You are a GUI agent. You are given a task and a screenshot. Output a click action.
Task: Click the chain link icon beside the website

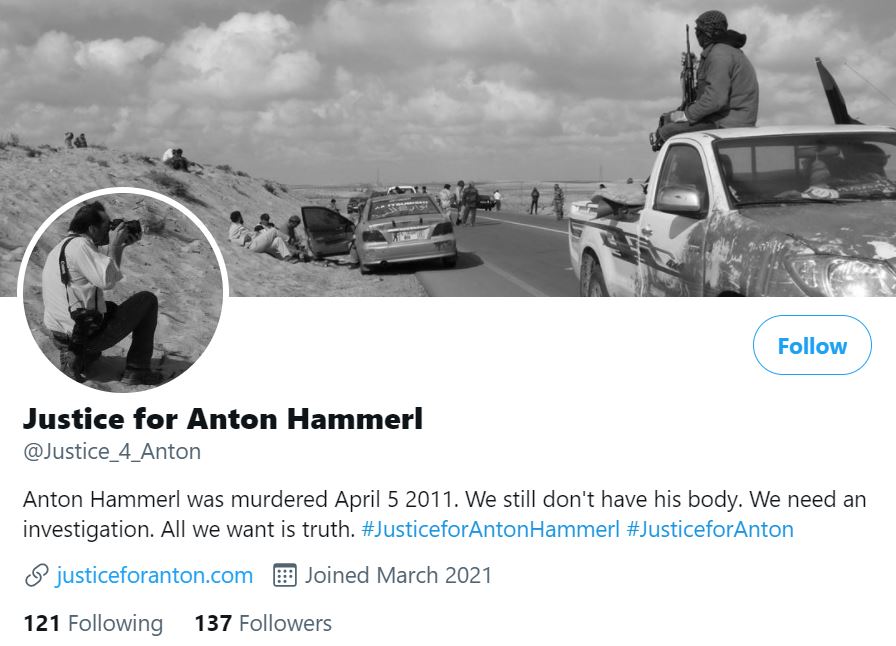37,576
